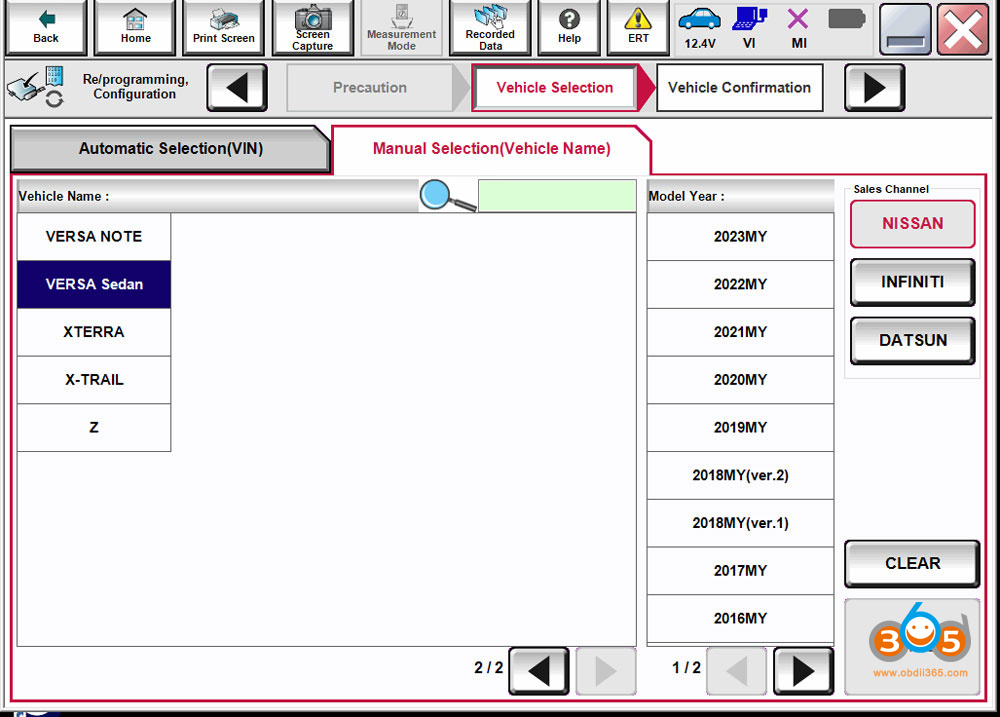1000x717 pixels.
Task: Click the Back toolbar button
Action: coord(45,27)
